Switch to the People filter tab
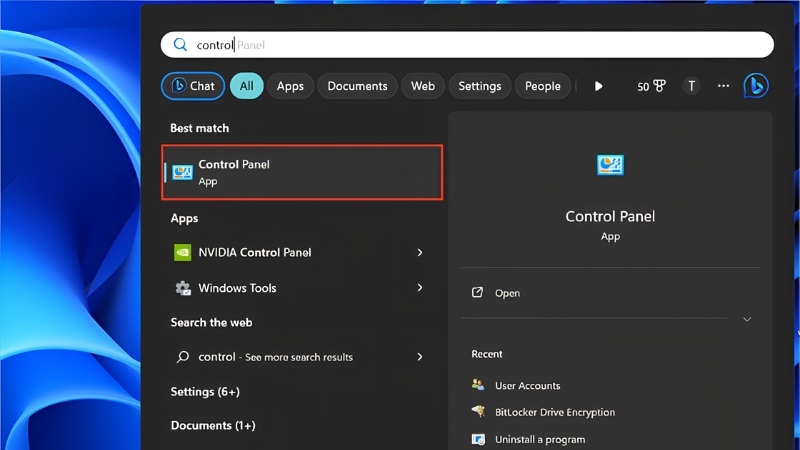 pyautogui.click(x=542, y=86)
